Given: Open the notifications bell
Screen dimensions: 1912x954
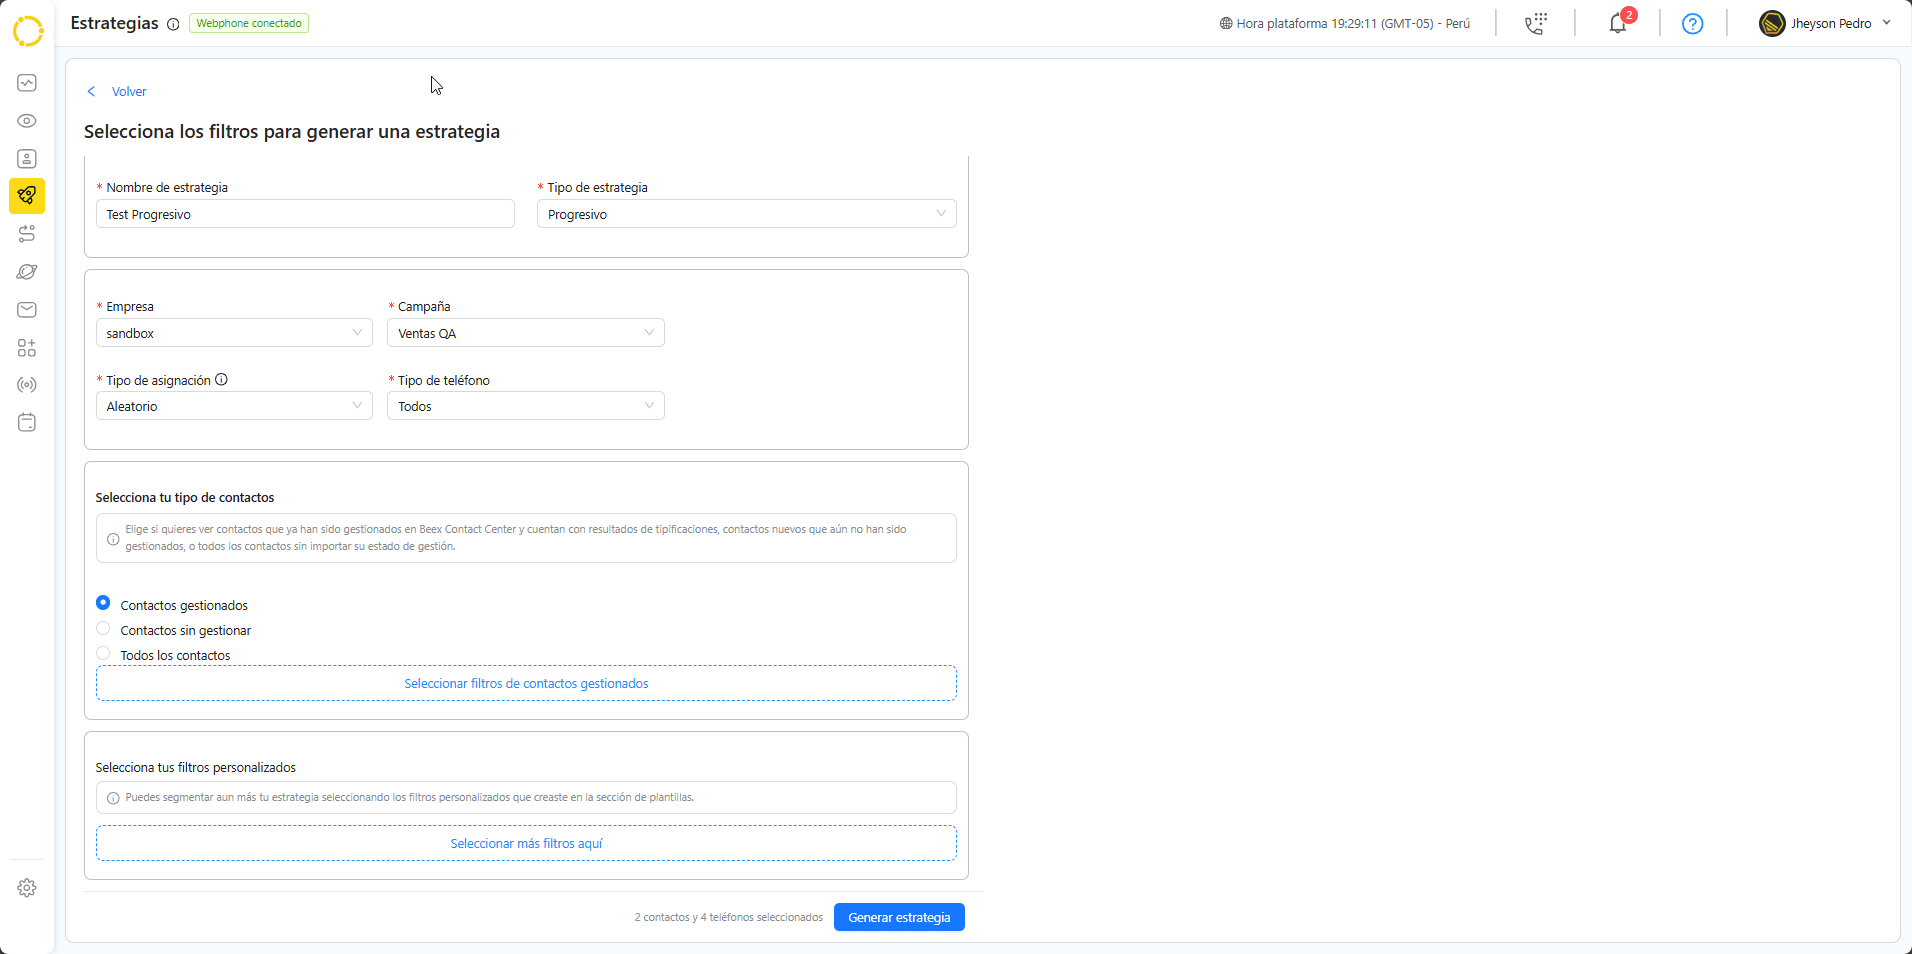Looking at the screenshot, I should (1617, 24).
